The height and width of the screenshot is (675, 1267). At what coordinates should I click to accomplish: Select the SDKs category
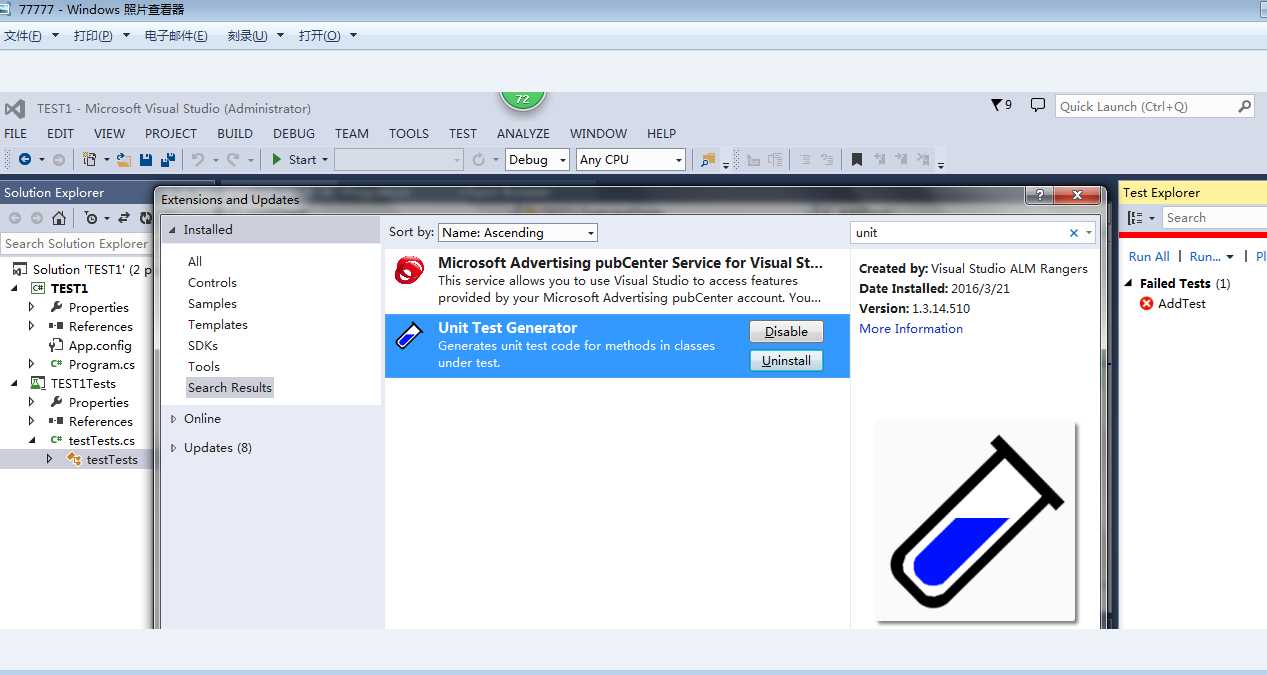(x=203, y=345)
